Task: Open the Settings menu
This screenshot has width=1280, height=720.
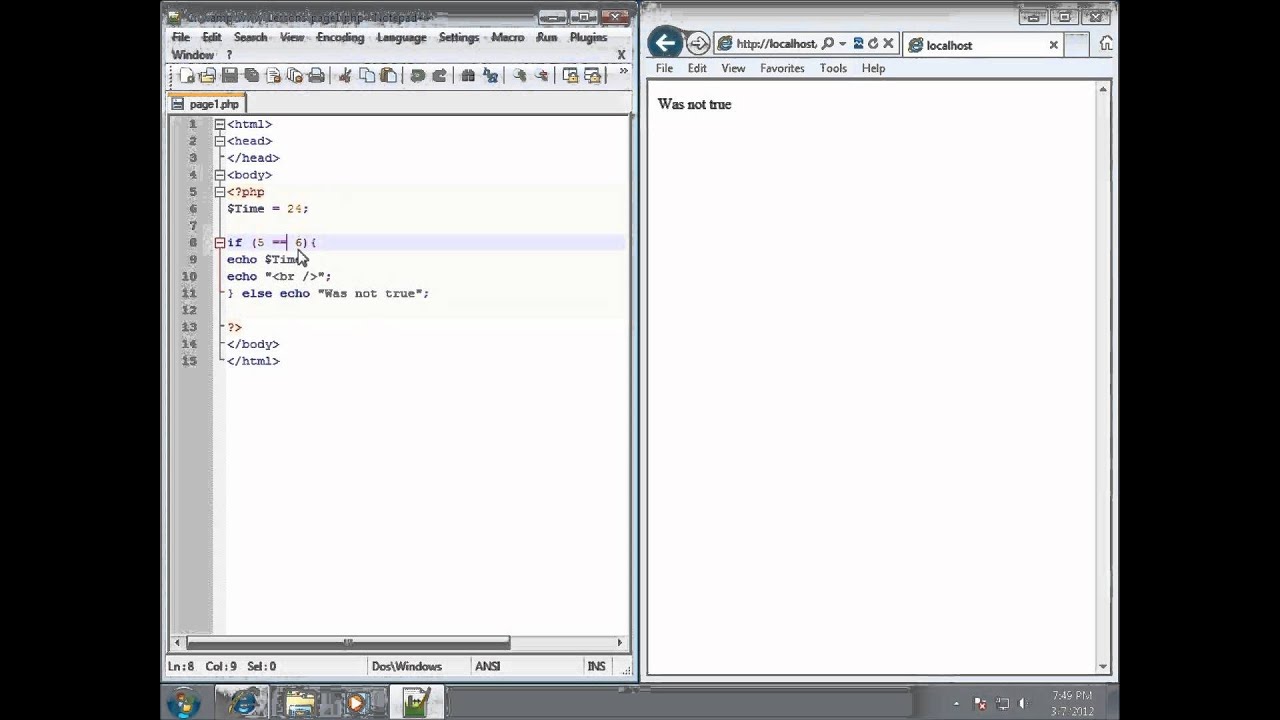Action: tap(459, 37)
